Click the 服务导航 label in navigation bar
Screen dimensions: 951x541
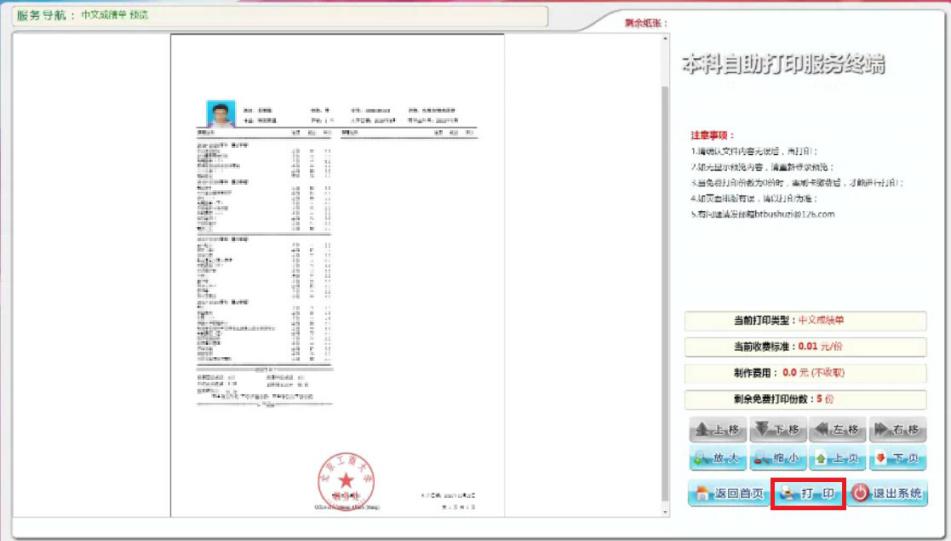(x=45, y=16)
